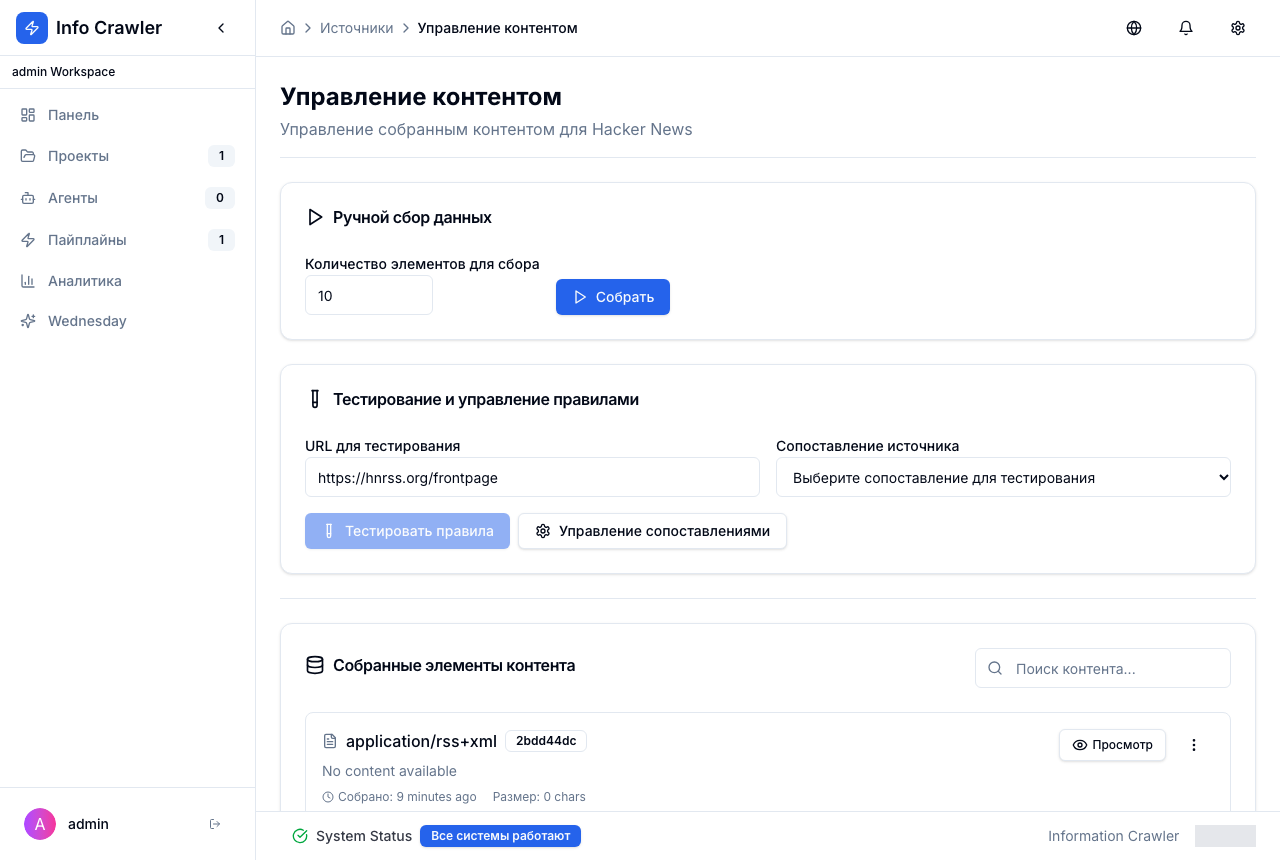Open the Проекты menu item
The width and height of the screenshot is (1280, 860).
click(127, 156)
